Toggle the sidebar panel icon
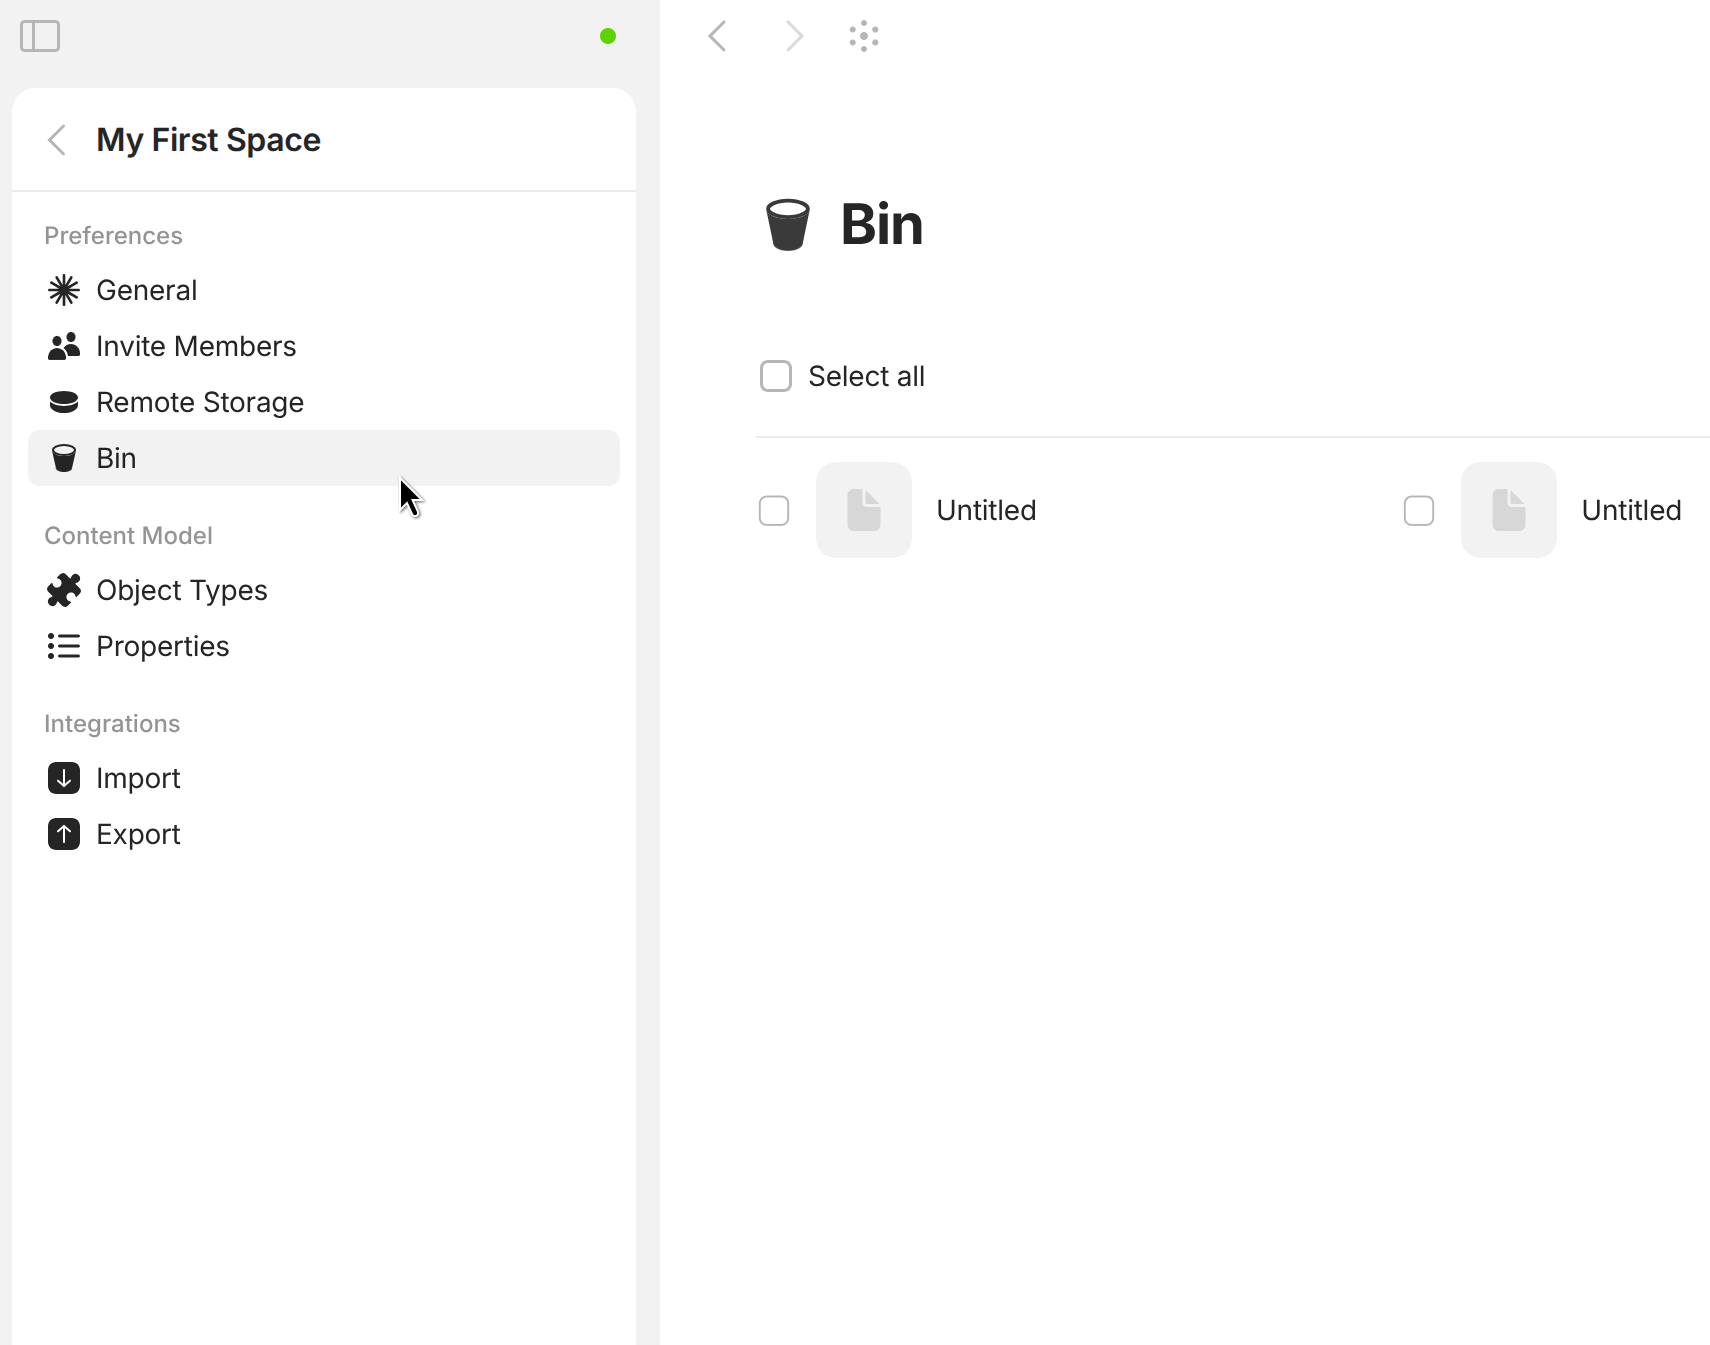The height and width of the screenshot is (1345, 1710). [40, 36]
